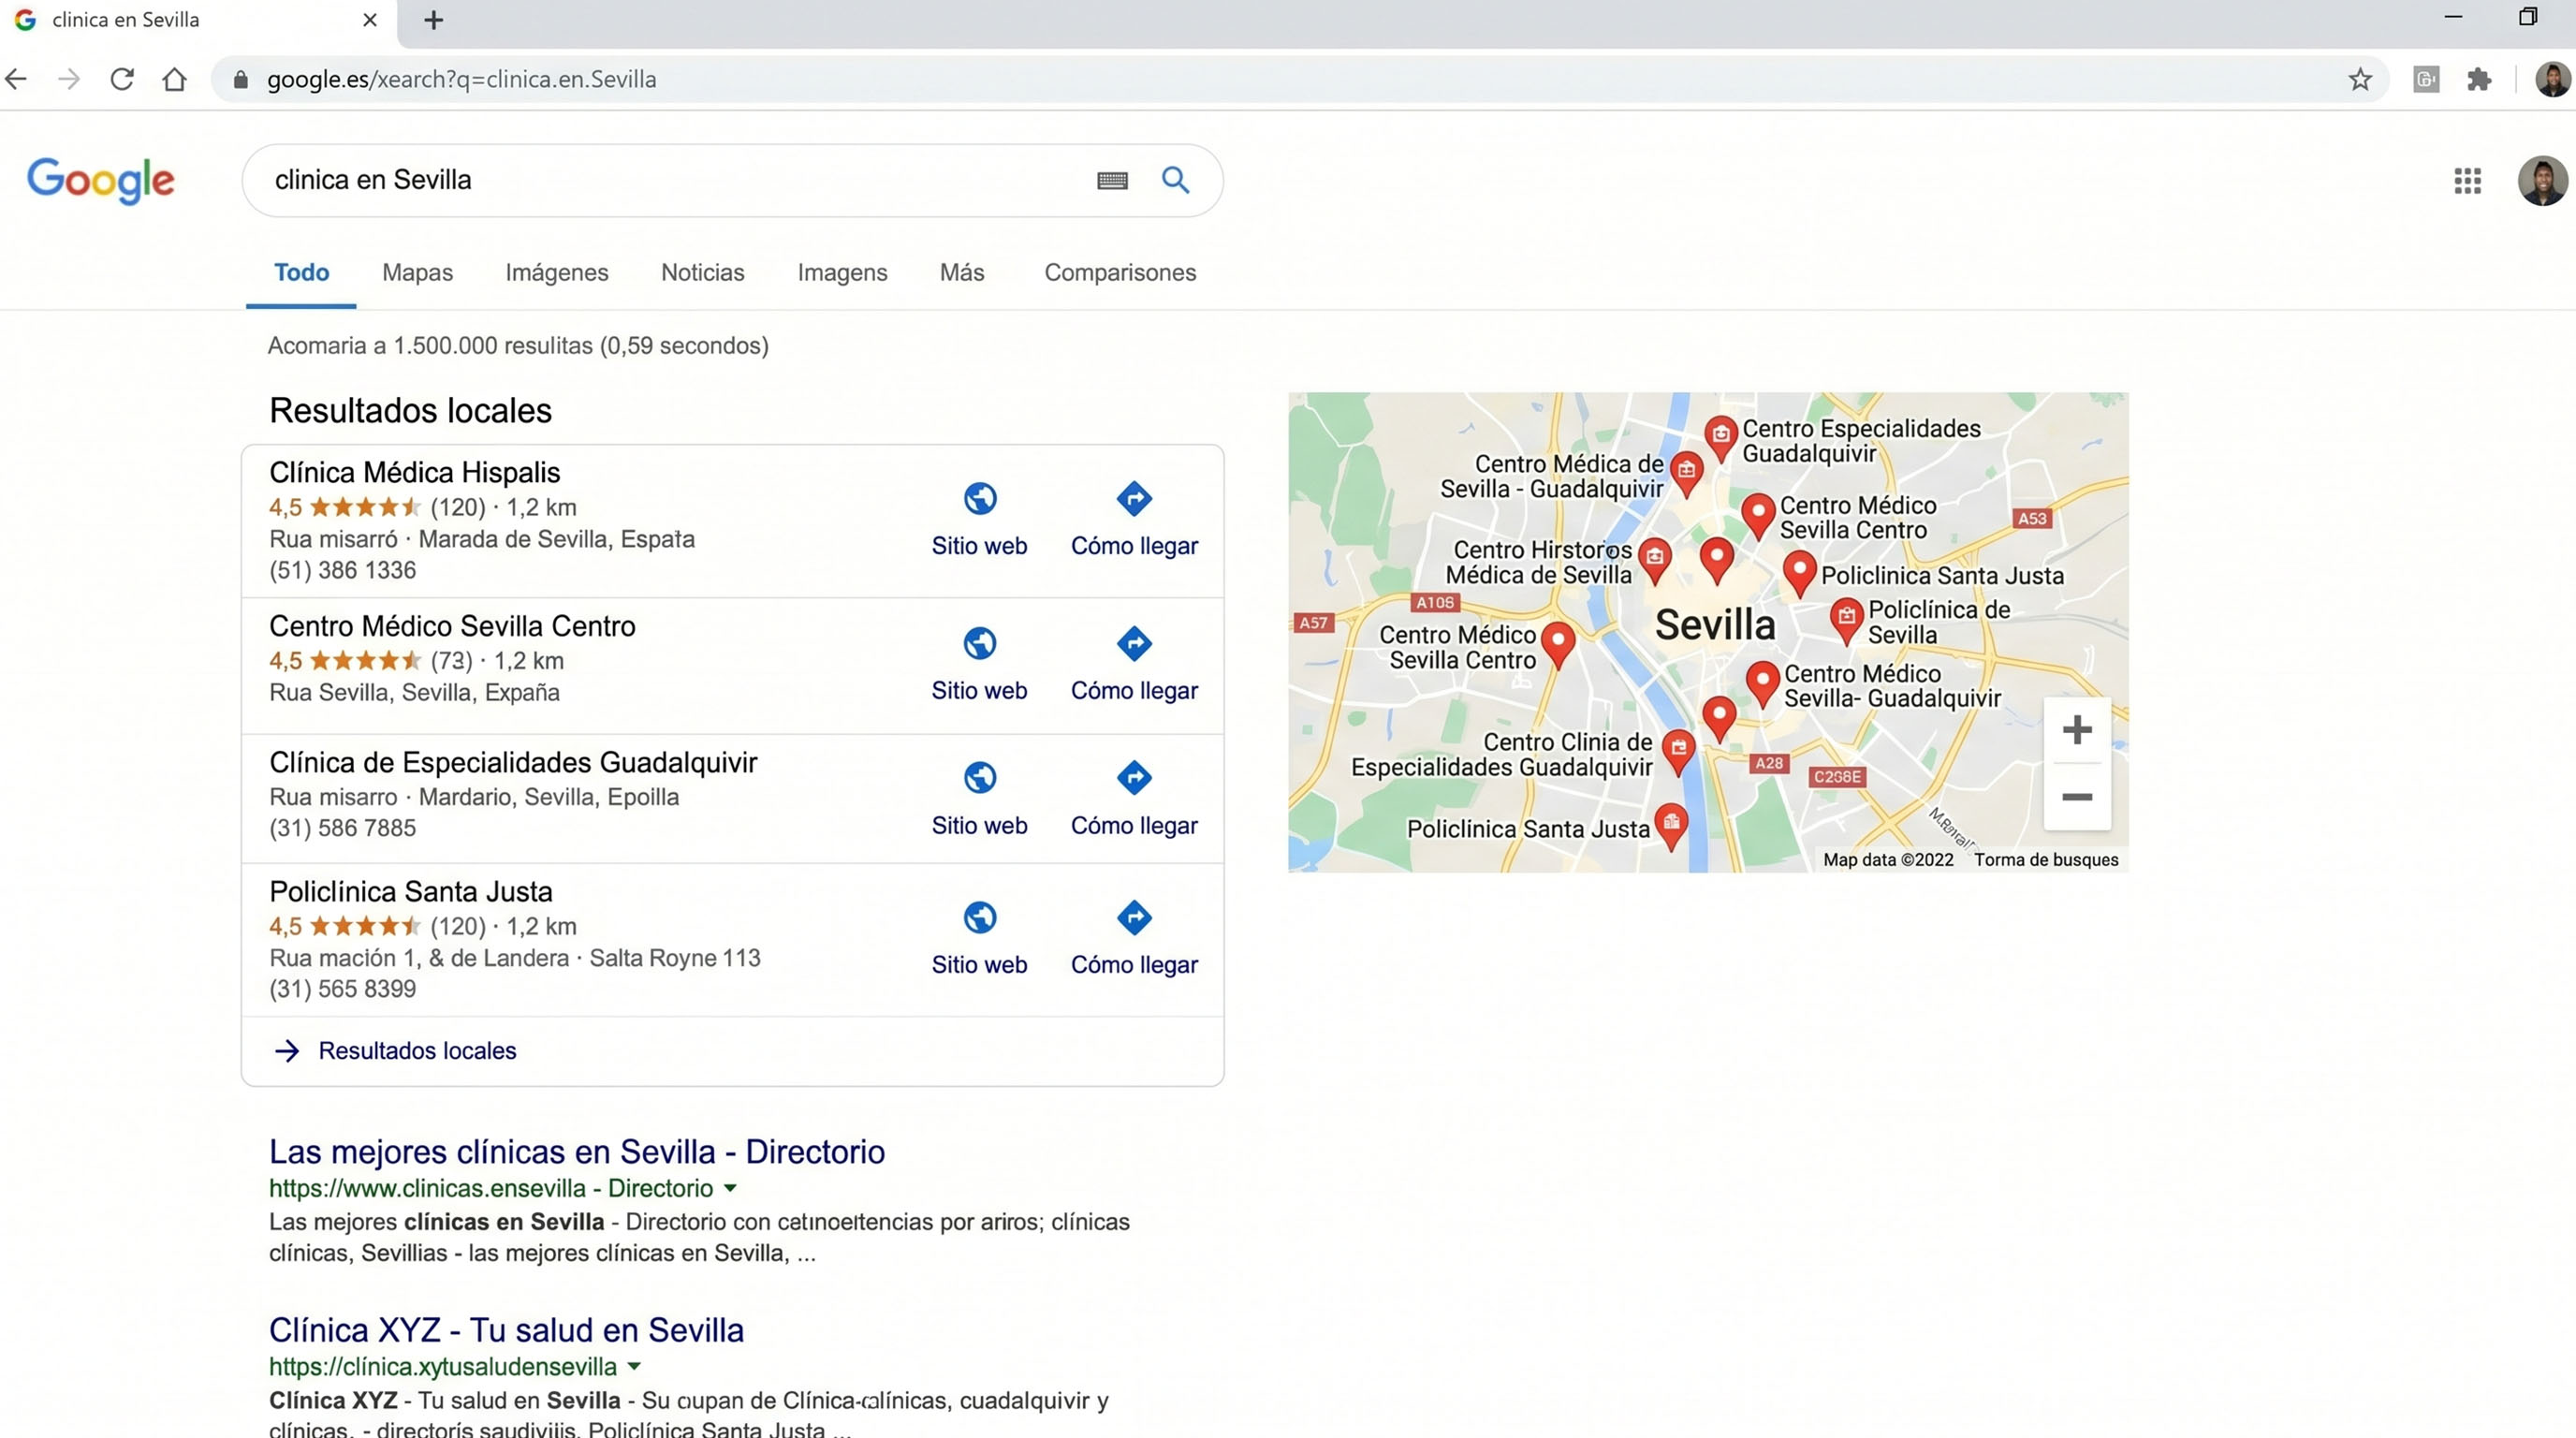The image size is (2576, 1438).
Task: Go back with the browser back arrow
Action: click(17, 79)
